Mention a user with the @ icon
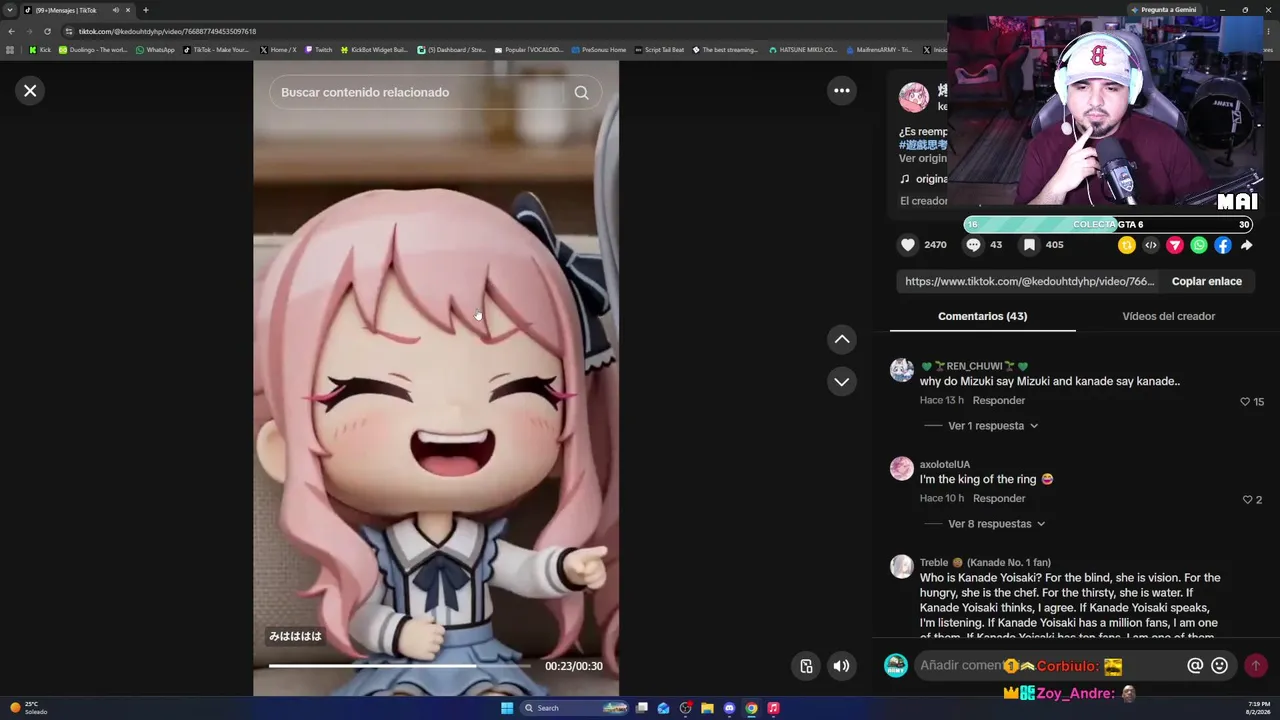Image resolution: width=1280 pixels, height=720 pixels. click(1194, 666)
